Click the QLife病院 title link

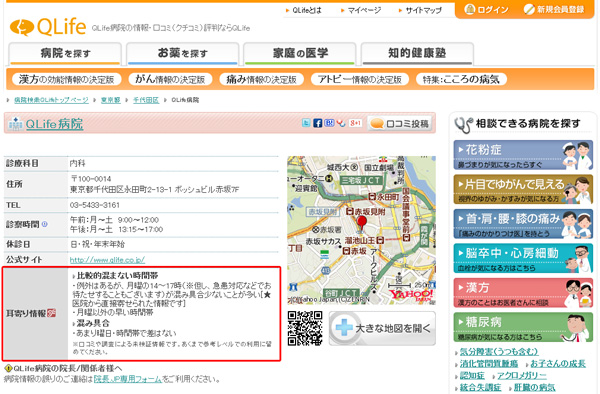point(54,124)
